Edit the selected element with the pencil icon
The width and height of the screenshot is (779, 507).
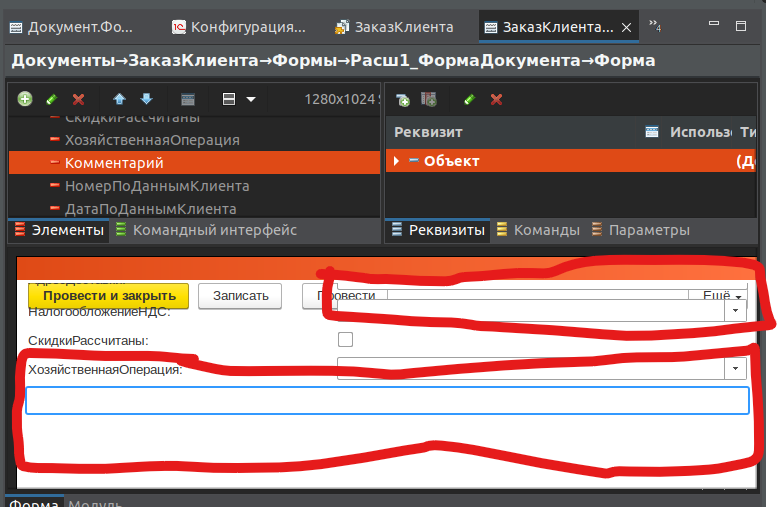point(52,99)
